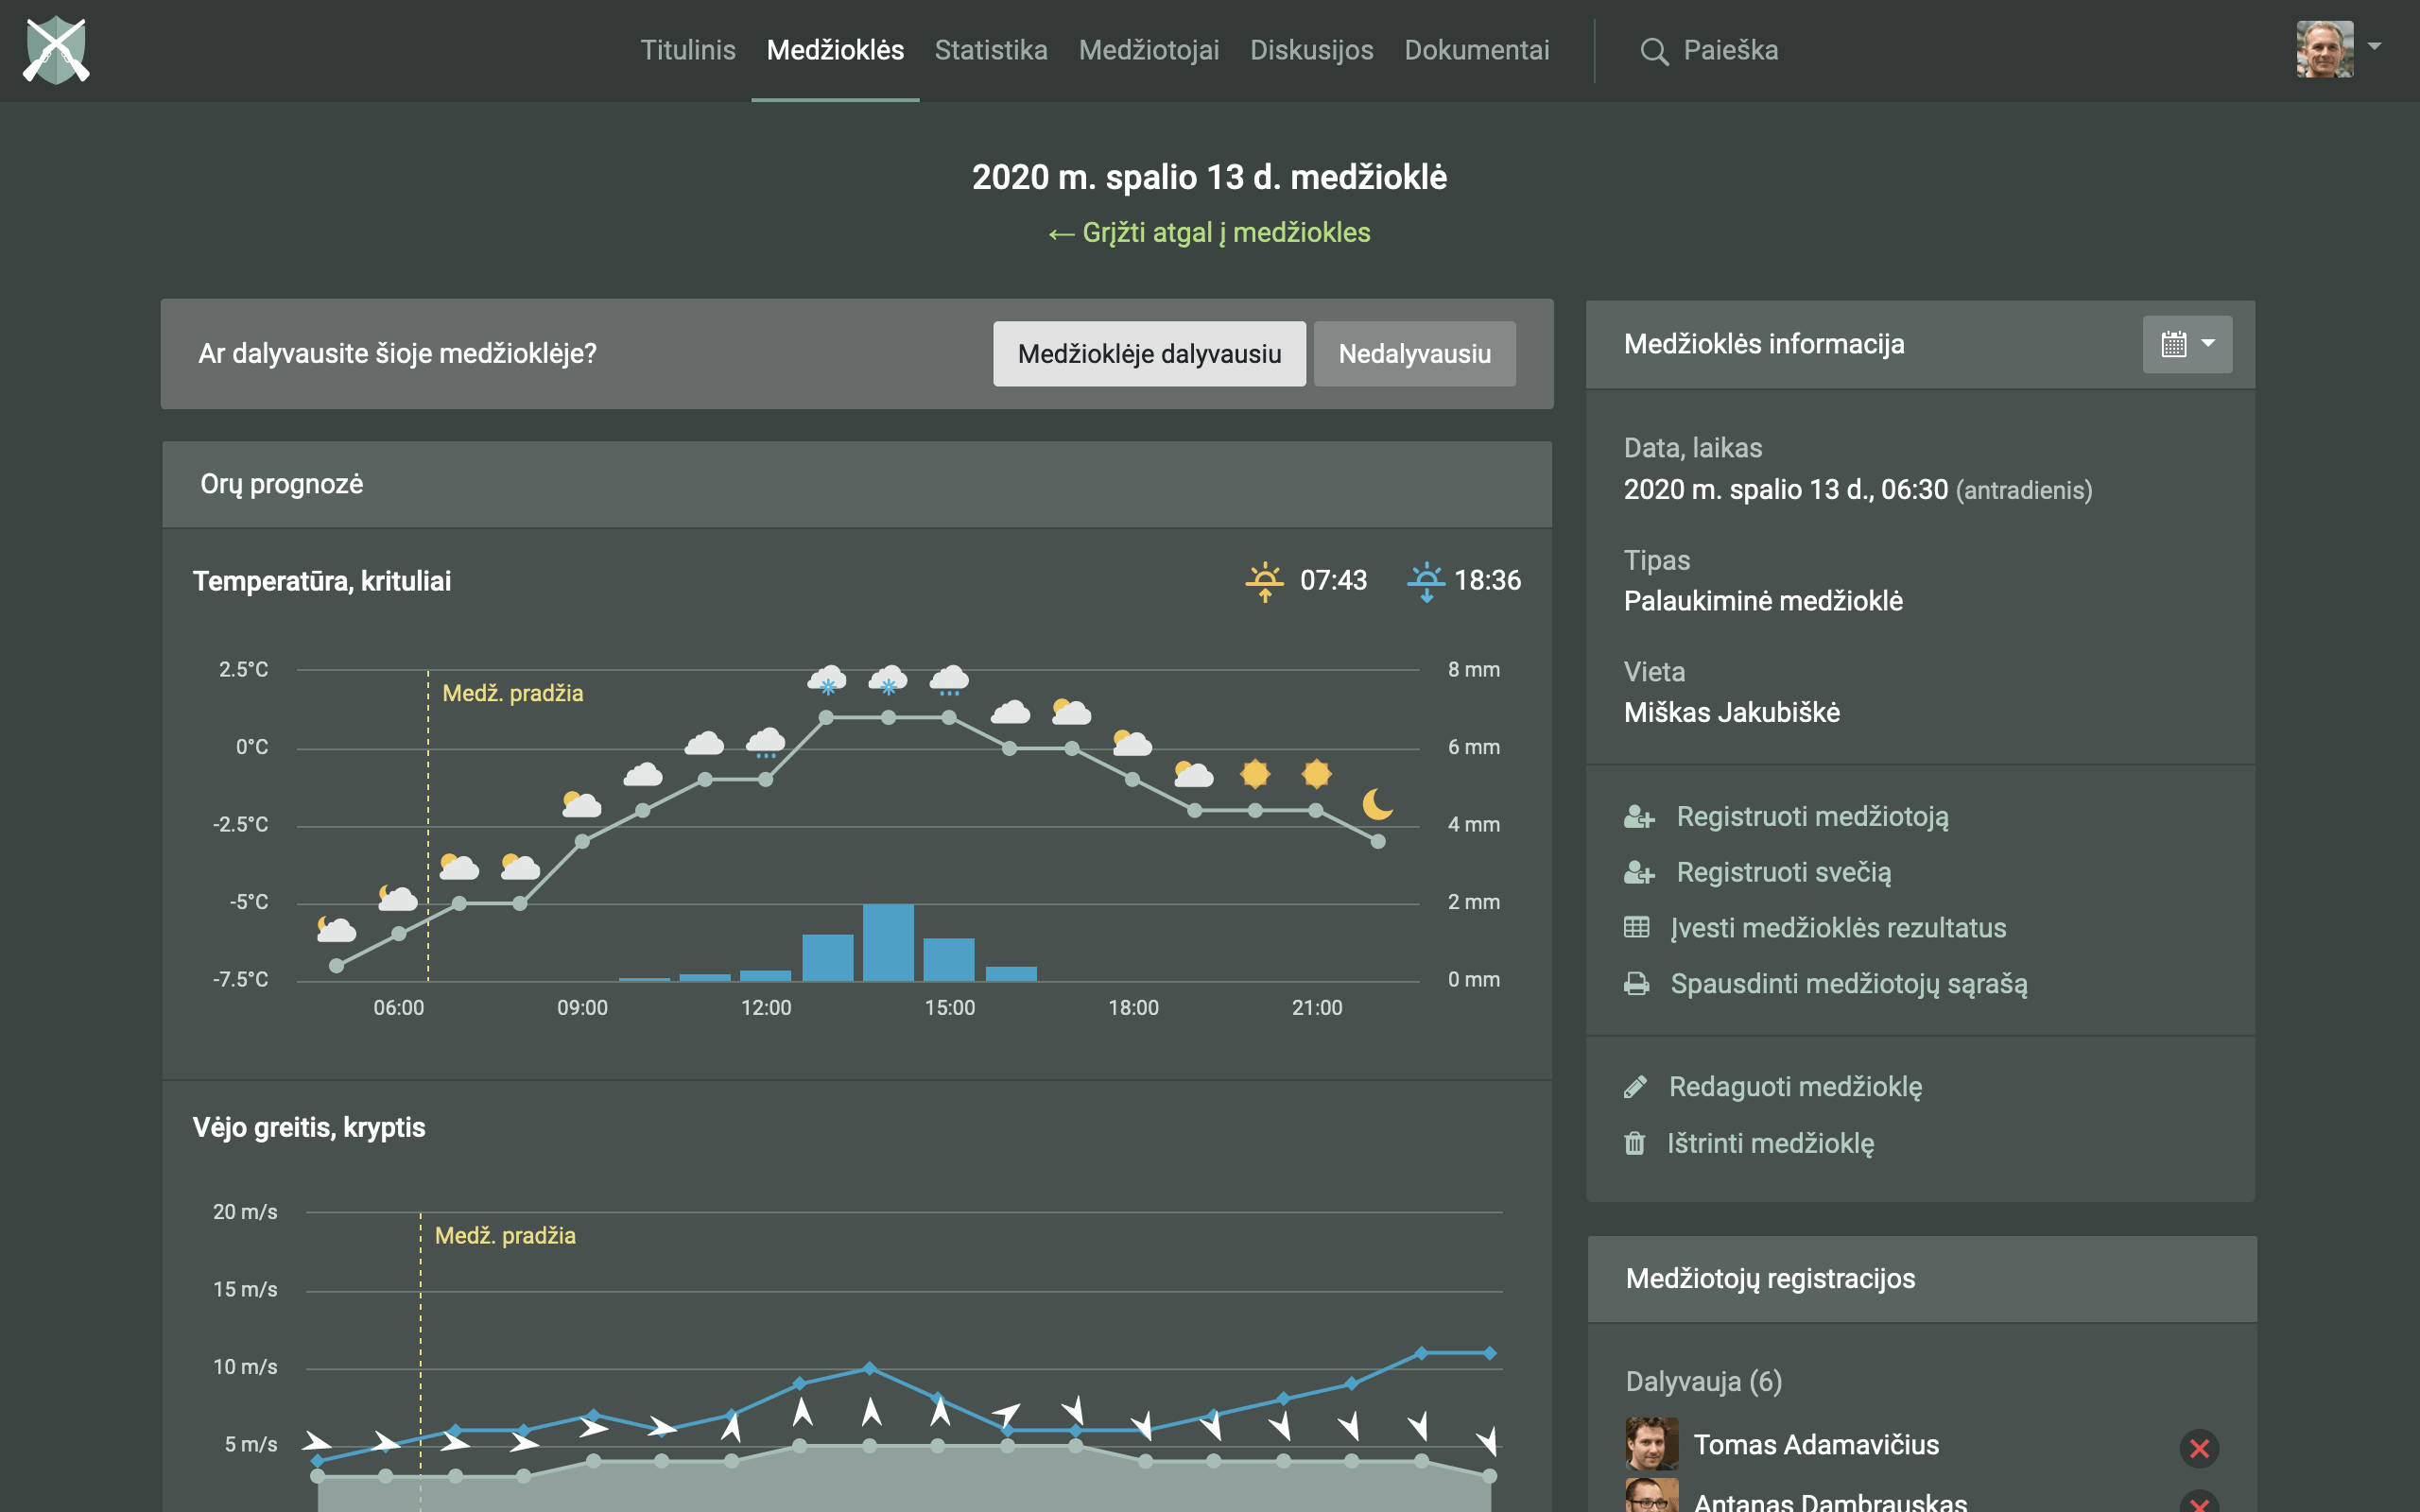Click the Registruoti medžiotoją person-plus icon
This screenshot has height=1512, width=2420.
1638,817
